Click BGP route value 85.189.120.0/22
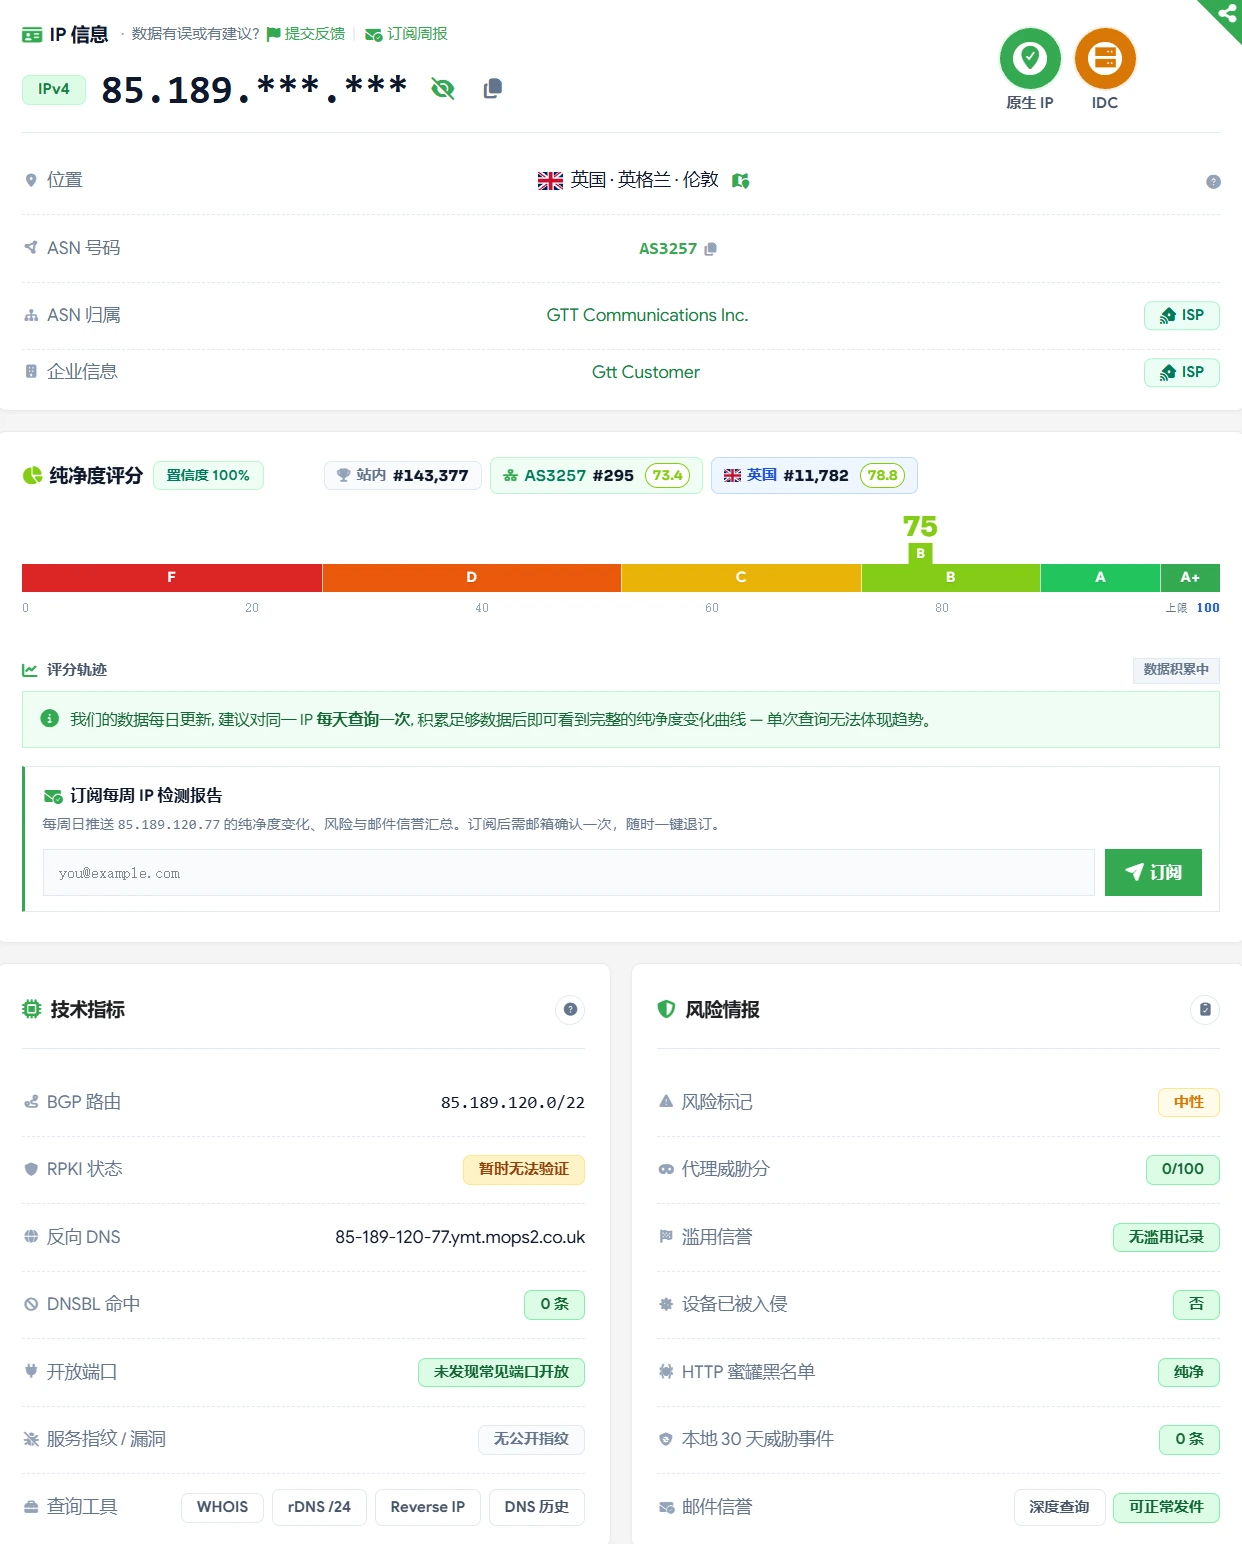 click(513, 1103)
